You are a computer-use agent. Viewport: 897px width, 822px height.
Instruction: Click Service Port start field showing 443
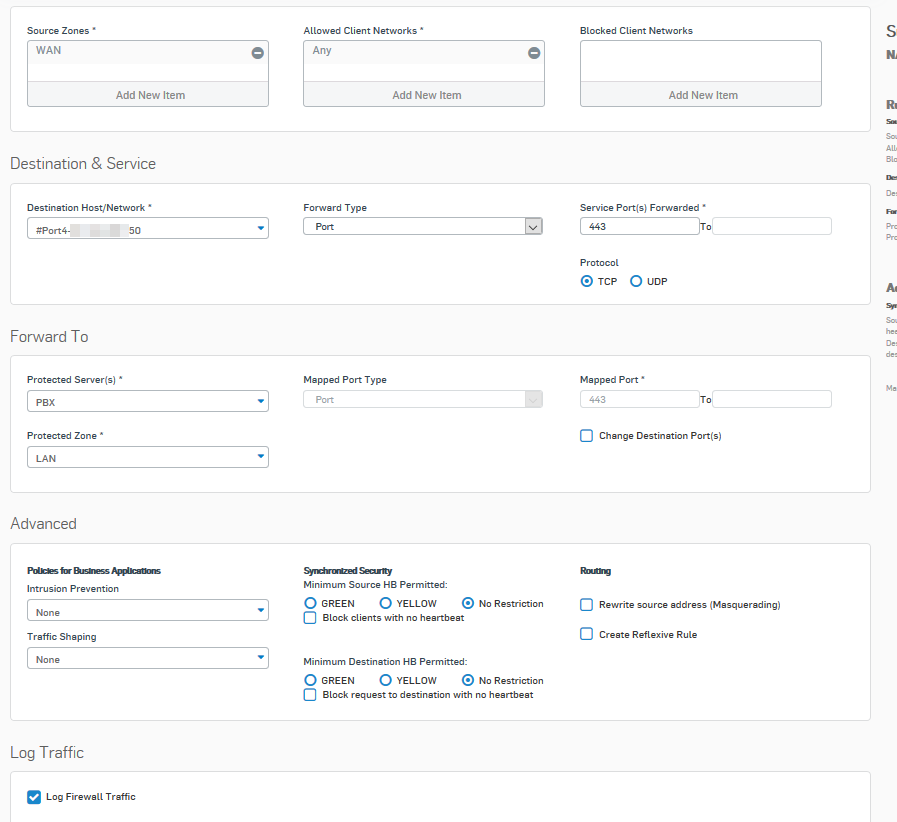pyautogui.click(x=639, y=227)
